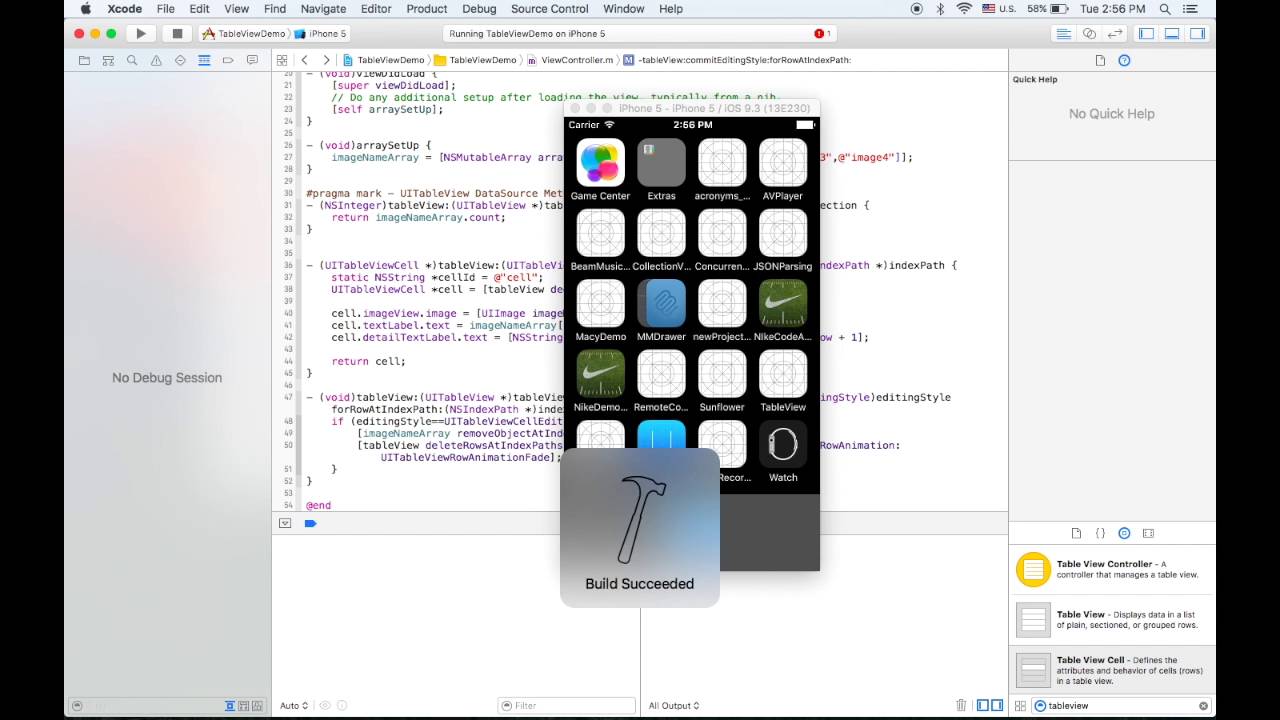This screenshot has width=1280, height=720.
Task: Stop the running TableViewDemo app
Action: [x=177, y=33]
